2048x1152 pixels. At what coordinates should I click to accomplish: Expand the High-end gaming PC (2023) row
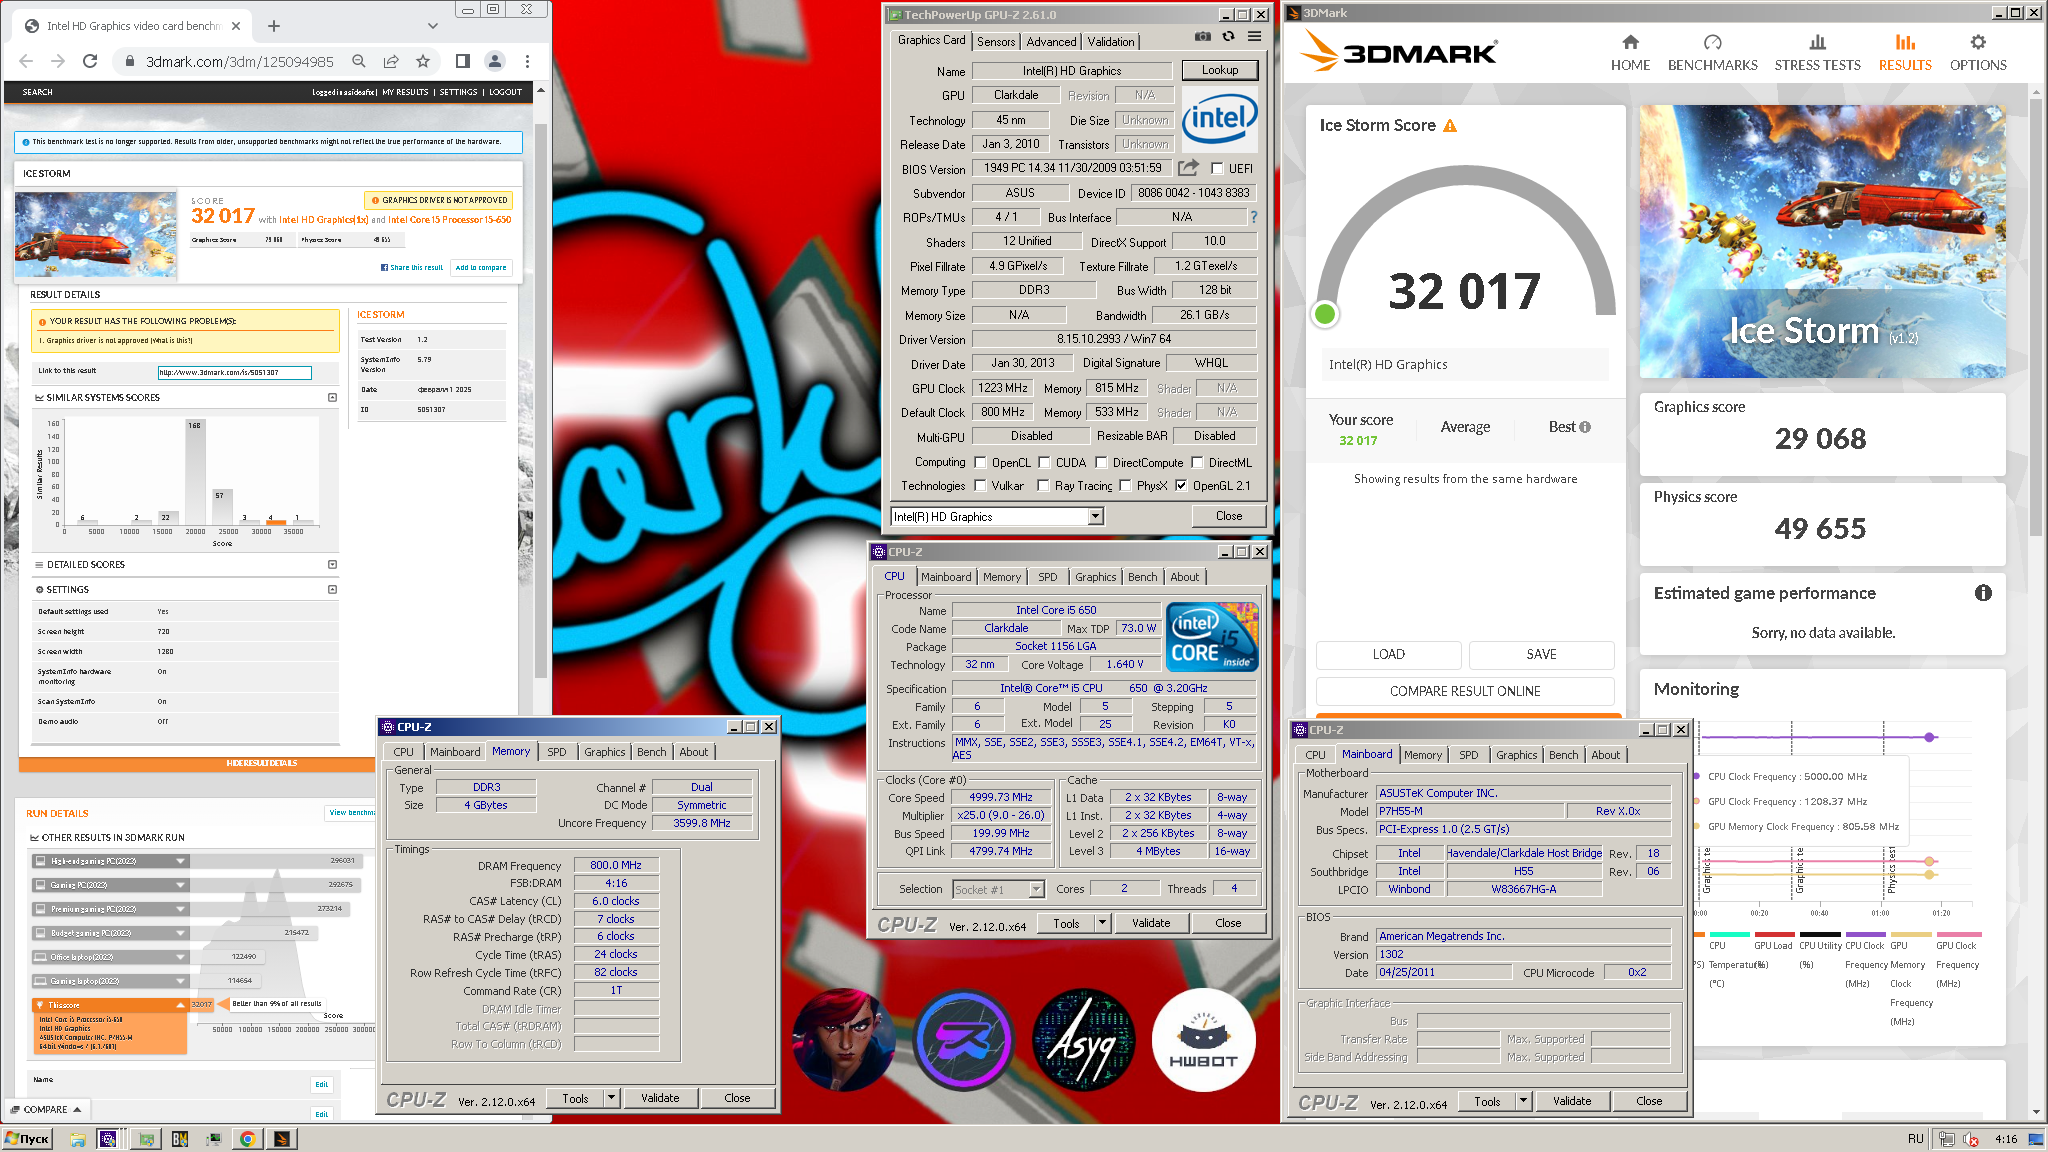point(180,861)
